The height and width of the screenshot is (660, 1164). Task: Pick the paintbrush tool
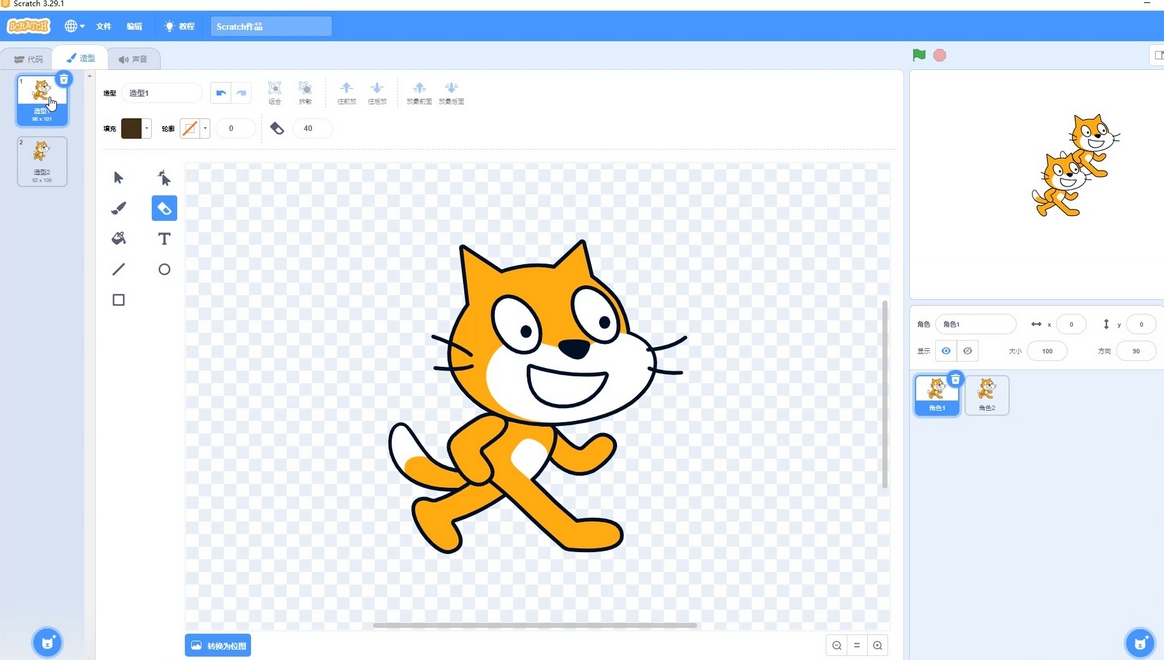(x=119, y=208)
